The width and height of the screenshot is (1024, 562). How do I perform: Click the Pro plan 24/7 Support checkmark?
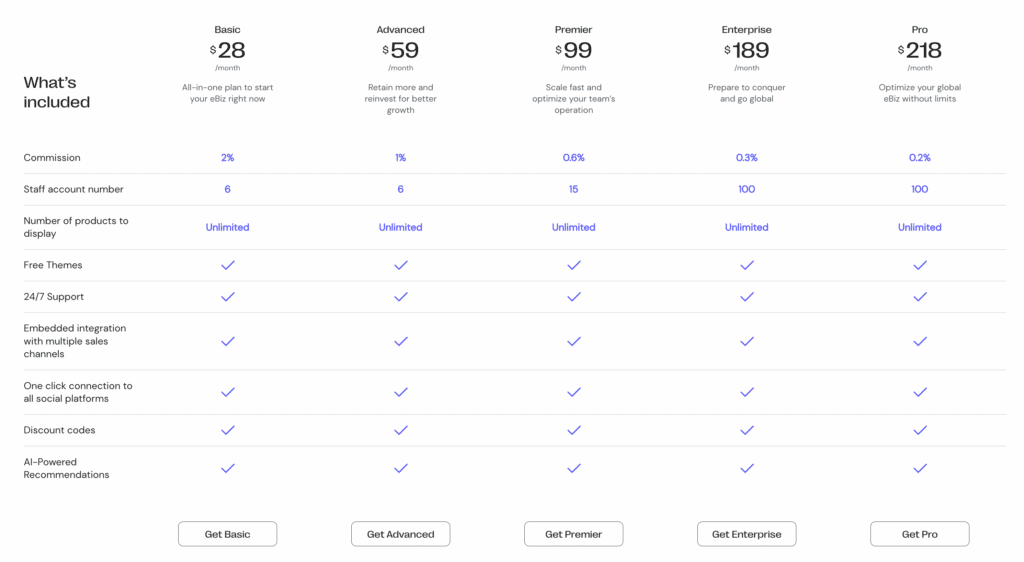[920, 296]
